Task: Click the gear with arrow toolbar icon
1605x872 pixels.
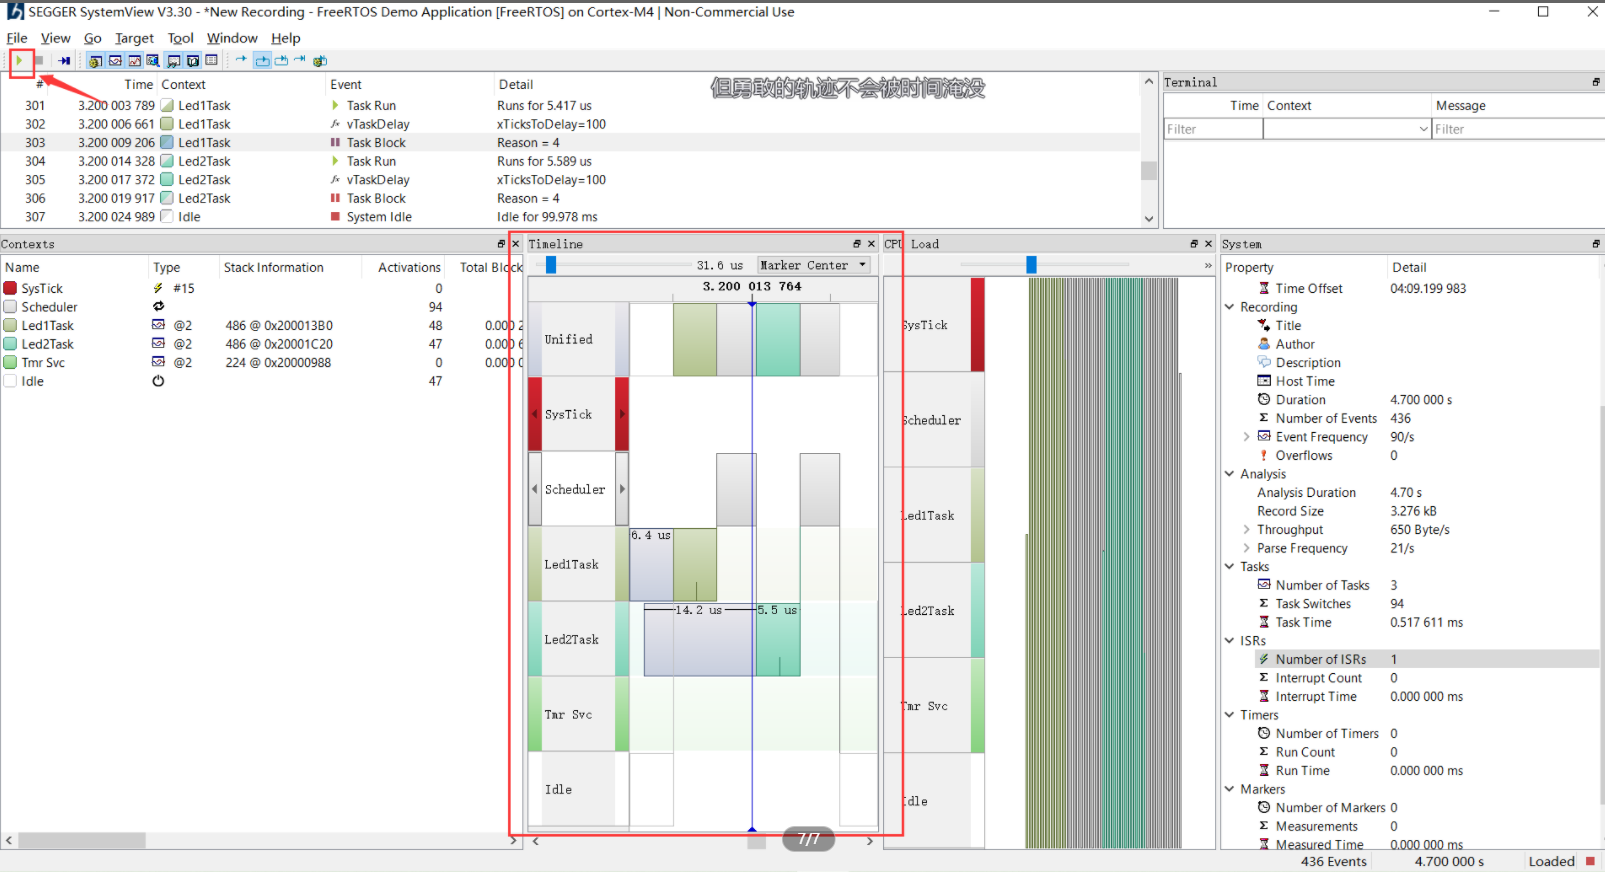Action: 320,60
